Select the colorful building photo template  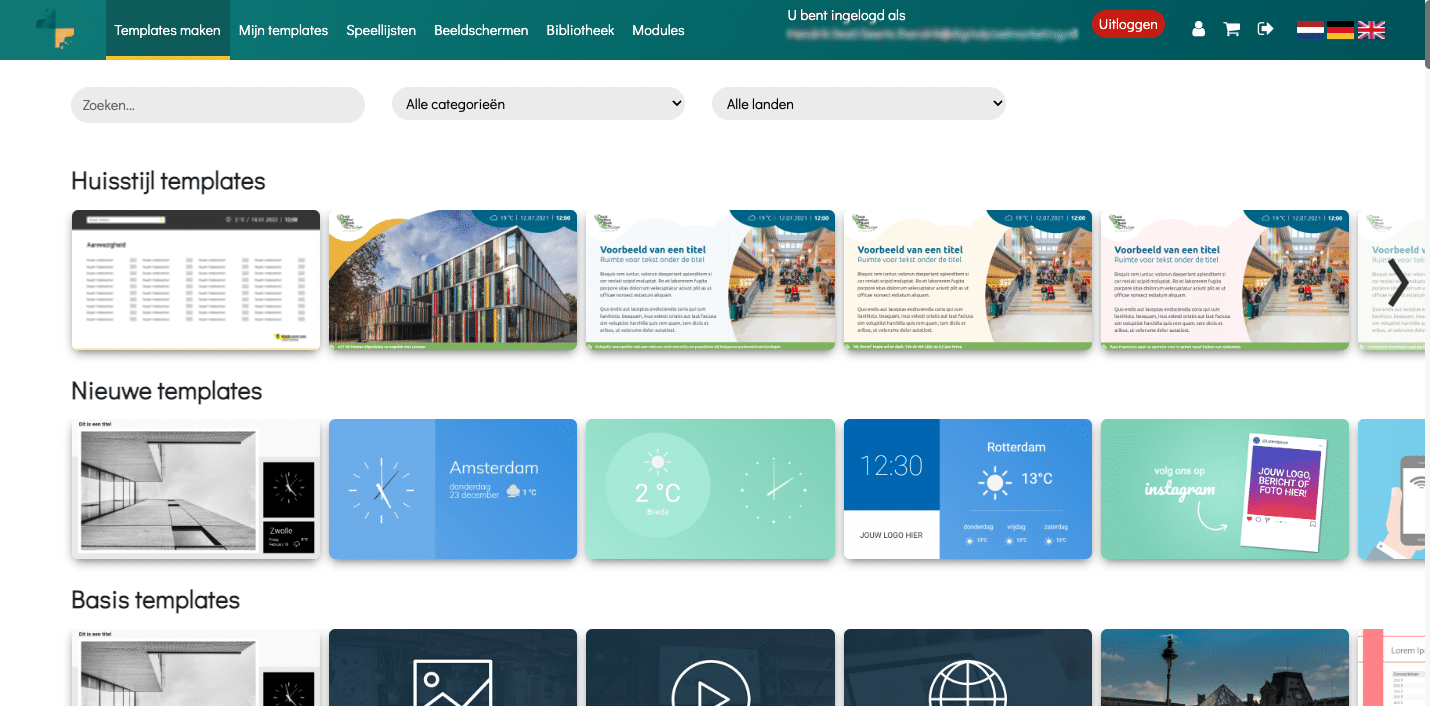(453, 280)
